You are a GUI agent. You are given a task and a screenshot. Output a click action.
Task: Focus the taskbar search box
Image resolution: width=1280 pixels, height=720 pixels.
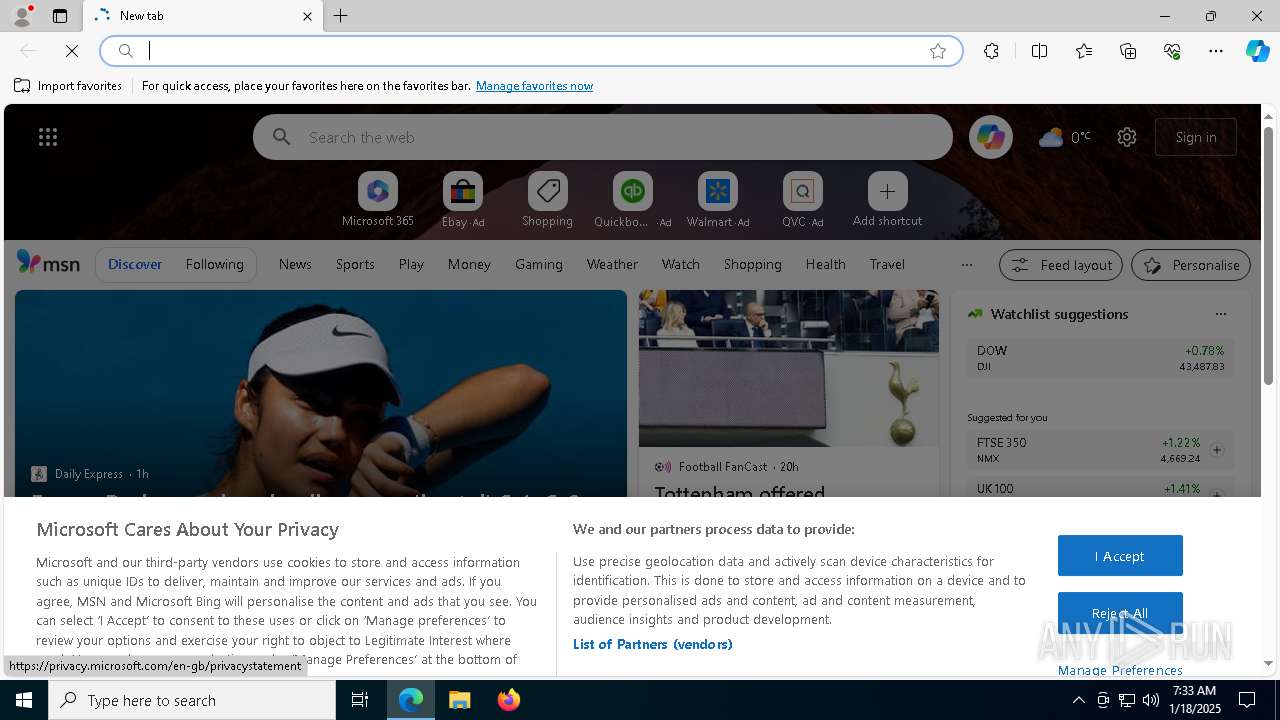(192, 700)
